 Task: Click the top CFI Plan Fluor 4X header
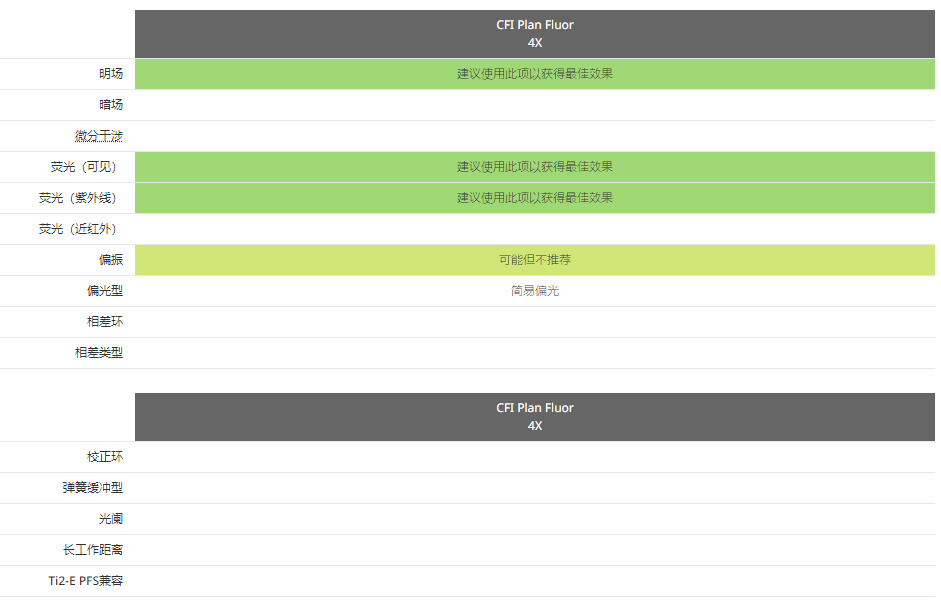click(x=535, y=34)
